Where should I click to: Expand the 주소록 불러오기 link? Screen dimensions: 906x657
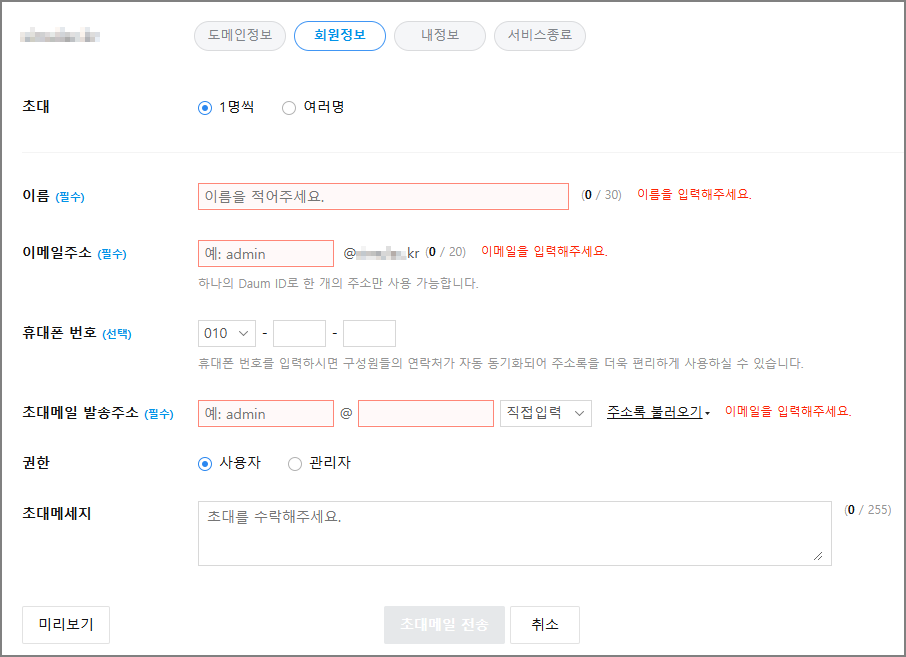(x=658, y=412)
